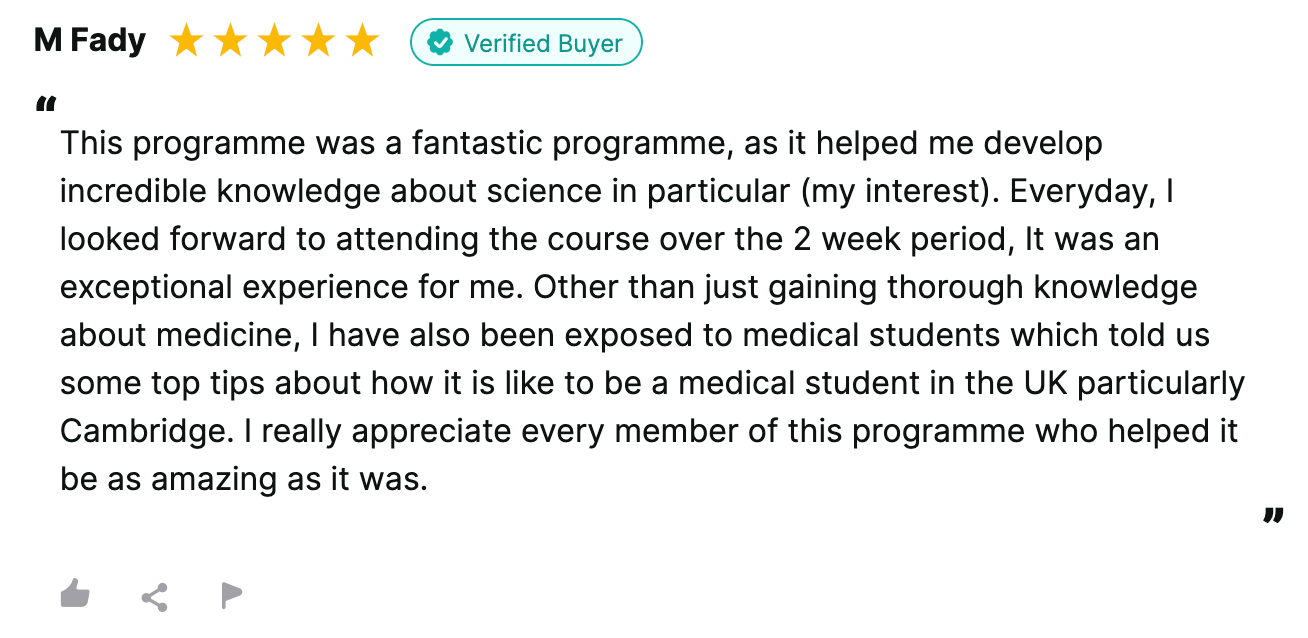This screenshot has width=1308, height=638.
Task: Open reviewer name M Fady
Action: point(89,41)
